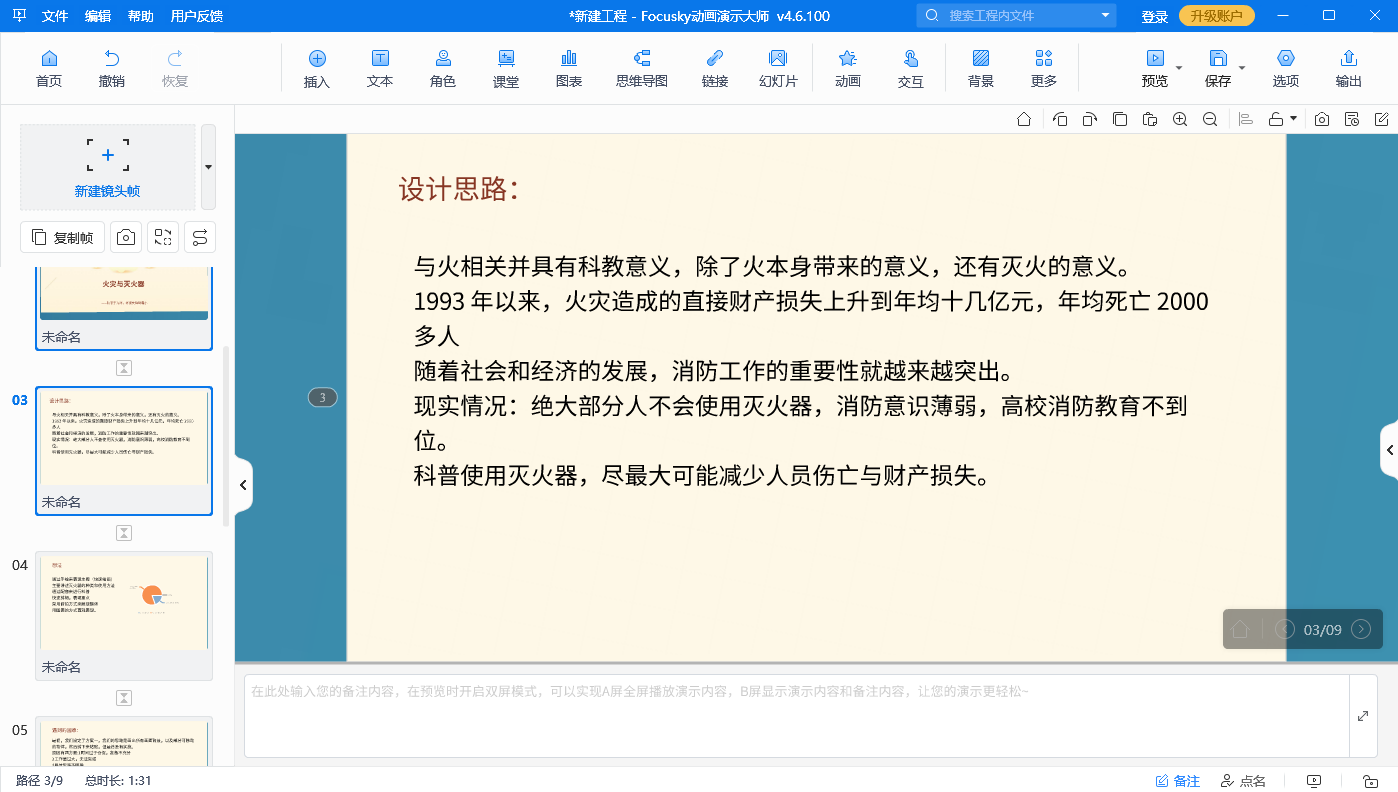
Task: Open the 思维导图 mind map tool
Action: pos(642,68)
